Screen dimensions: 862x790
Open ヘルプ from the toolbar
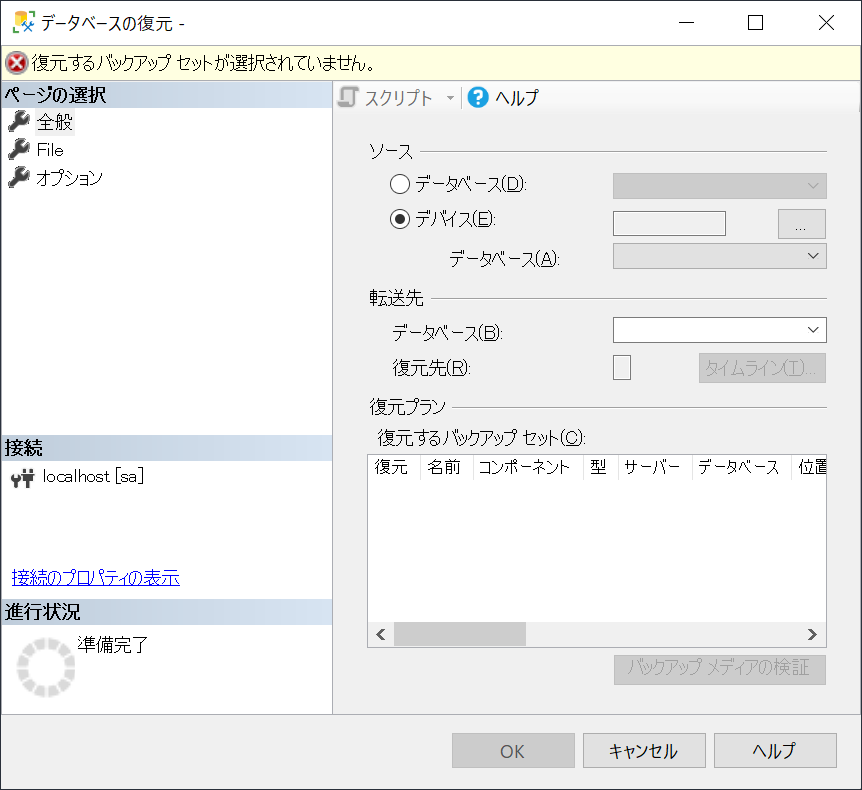pyautogui.click(x=503, y=97)
